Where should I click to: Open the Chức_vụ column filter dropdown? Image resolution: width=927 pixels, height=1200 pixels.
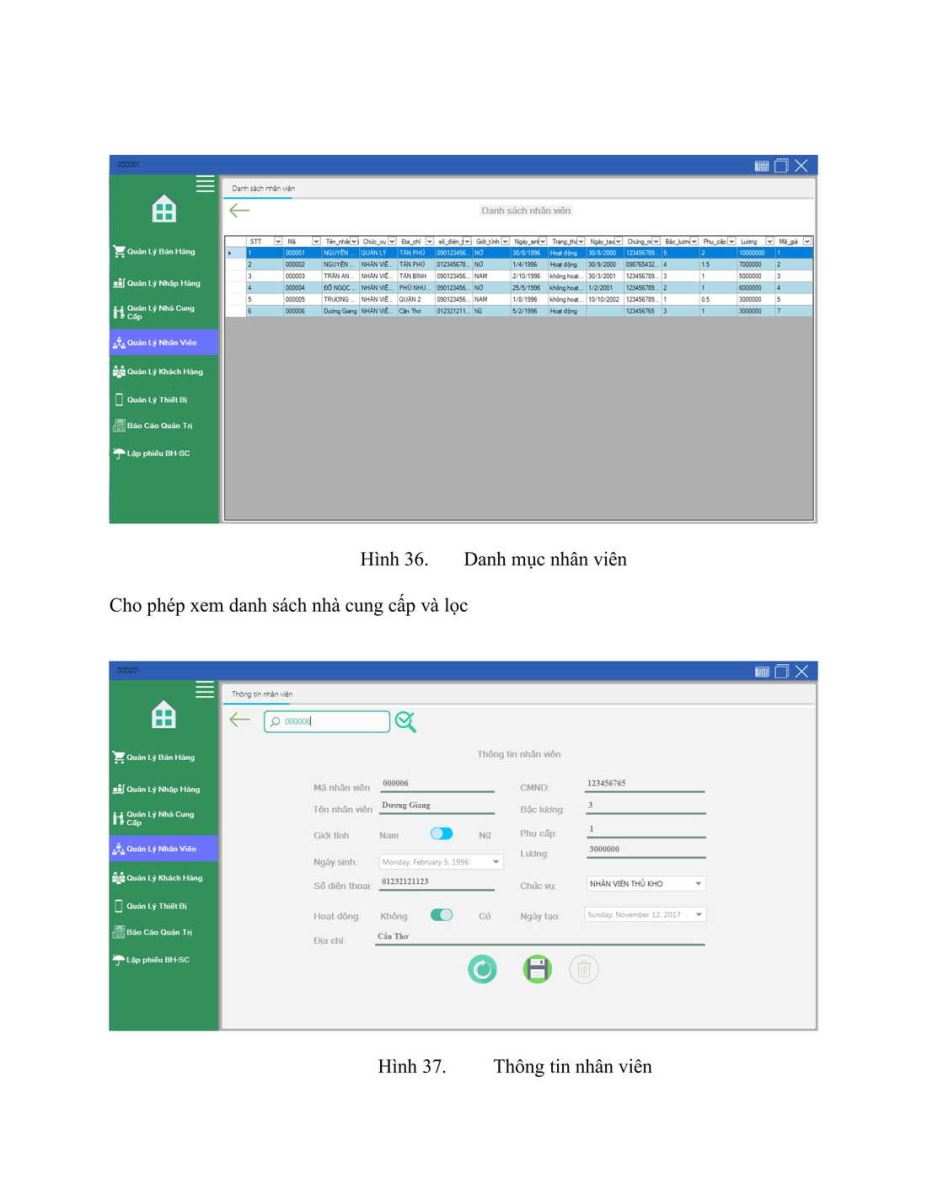pyautogui.click(x=392, y=240)
